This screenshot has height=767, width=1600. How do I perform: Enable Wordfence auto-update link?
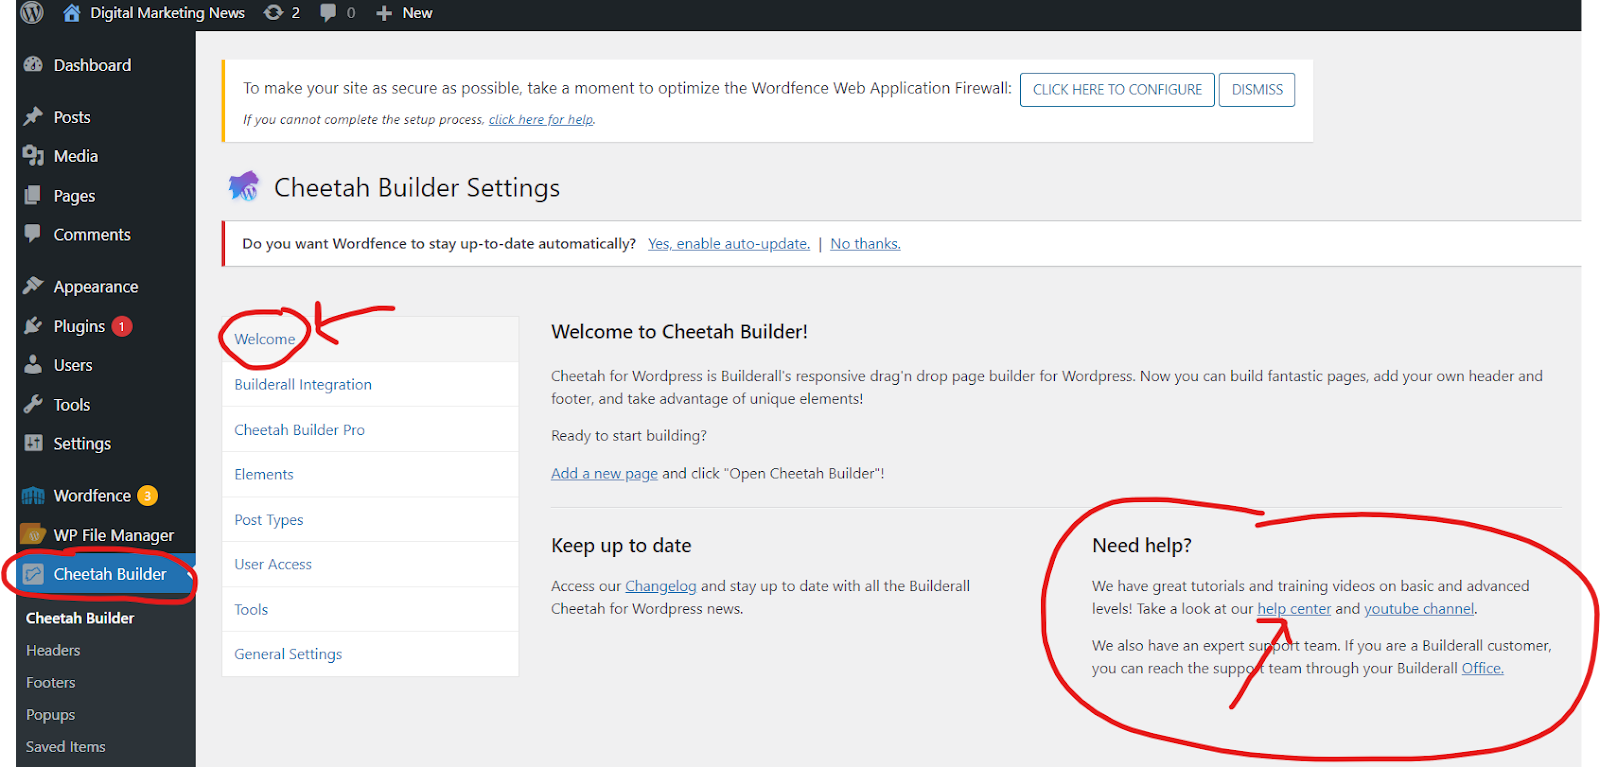(x=729, y=244)
